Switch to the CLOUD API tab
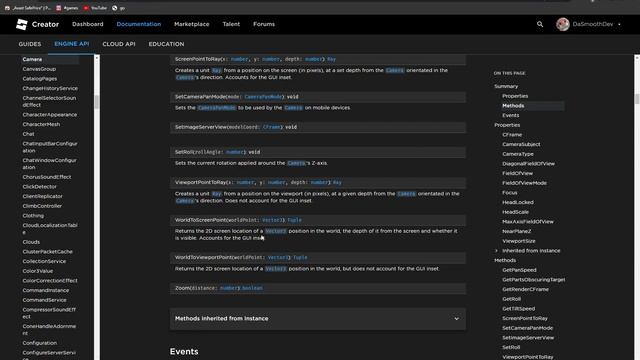The height and width of the screenshot is (360, 640). point(119,44)
